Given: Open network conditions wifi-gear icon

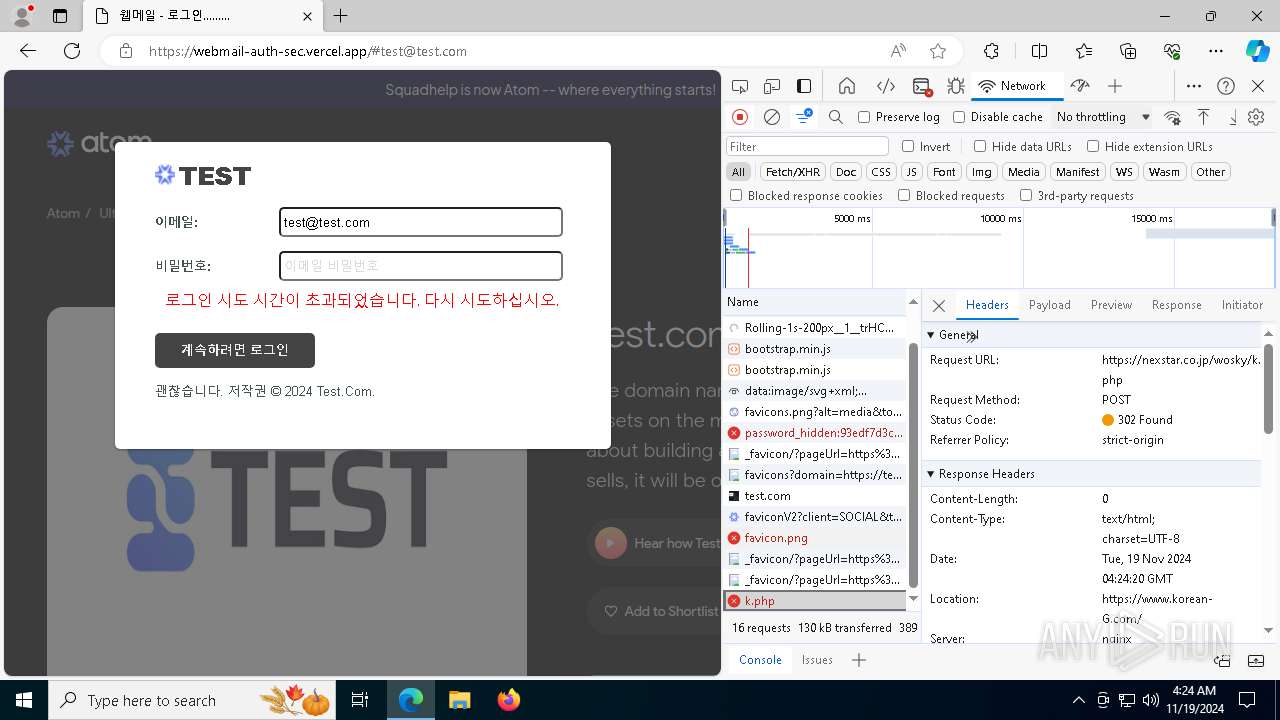Looking at the screenshot, I should (1172, 117).
